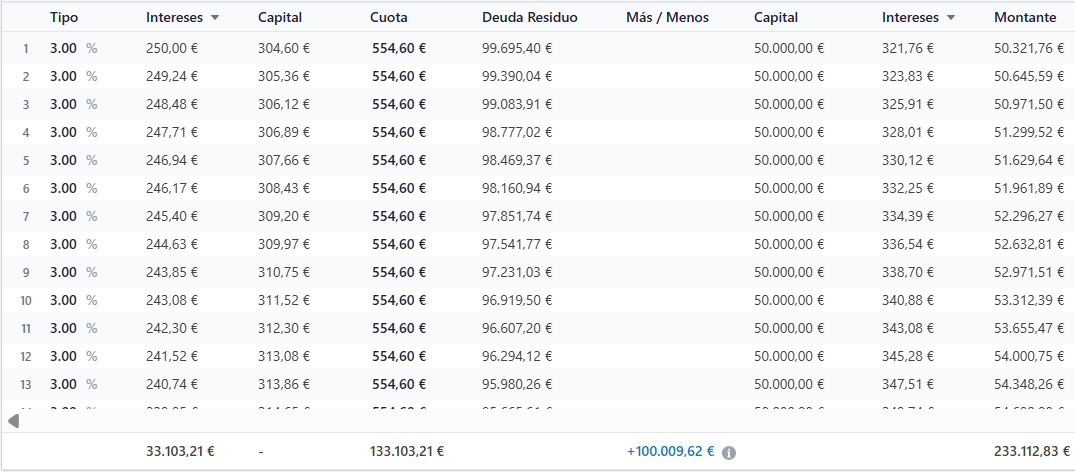Click interest value 336,54 €
The height and width of the screenshot is (472, 1075).
[908, 244]
